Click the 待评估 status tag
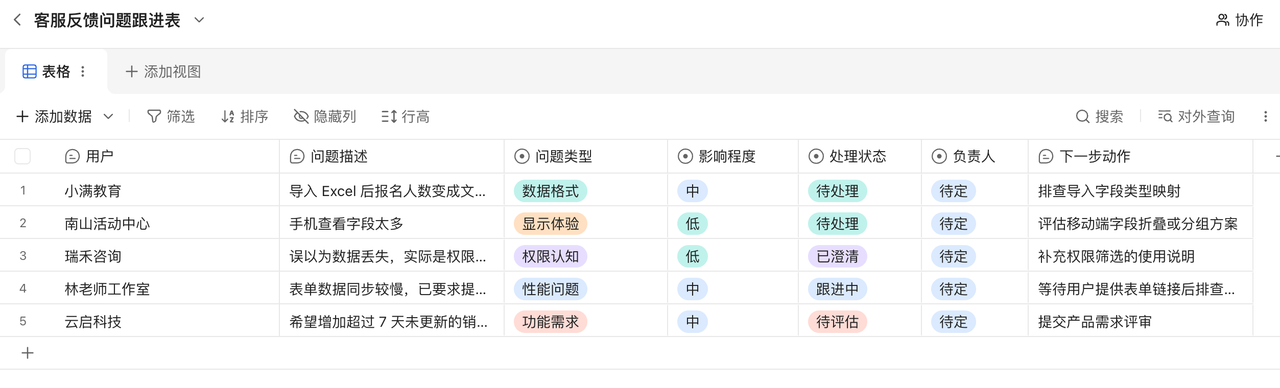Image resolution: width=1280 pixels, height=388 pixels. coord(837,322)
